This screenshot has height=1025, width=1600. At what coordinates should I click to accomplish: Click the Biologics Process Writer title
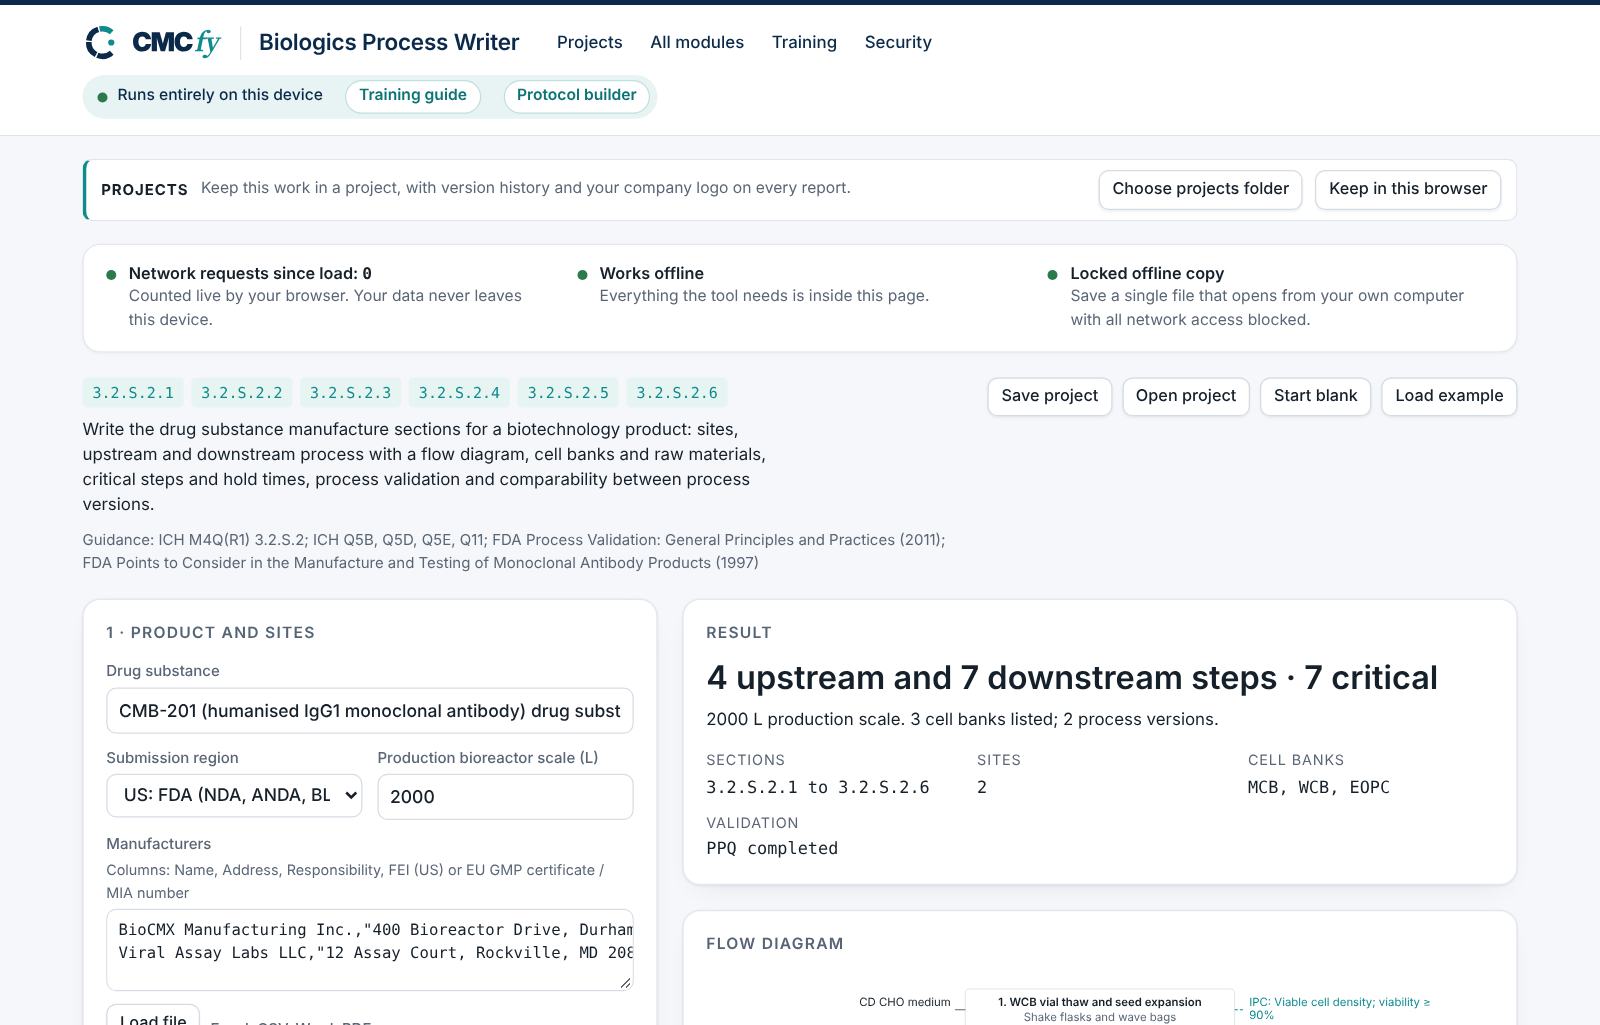(389, 42)
